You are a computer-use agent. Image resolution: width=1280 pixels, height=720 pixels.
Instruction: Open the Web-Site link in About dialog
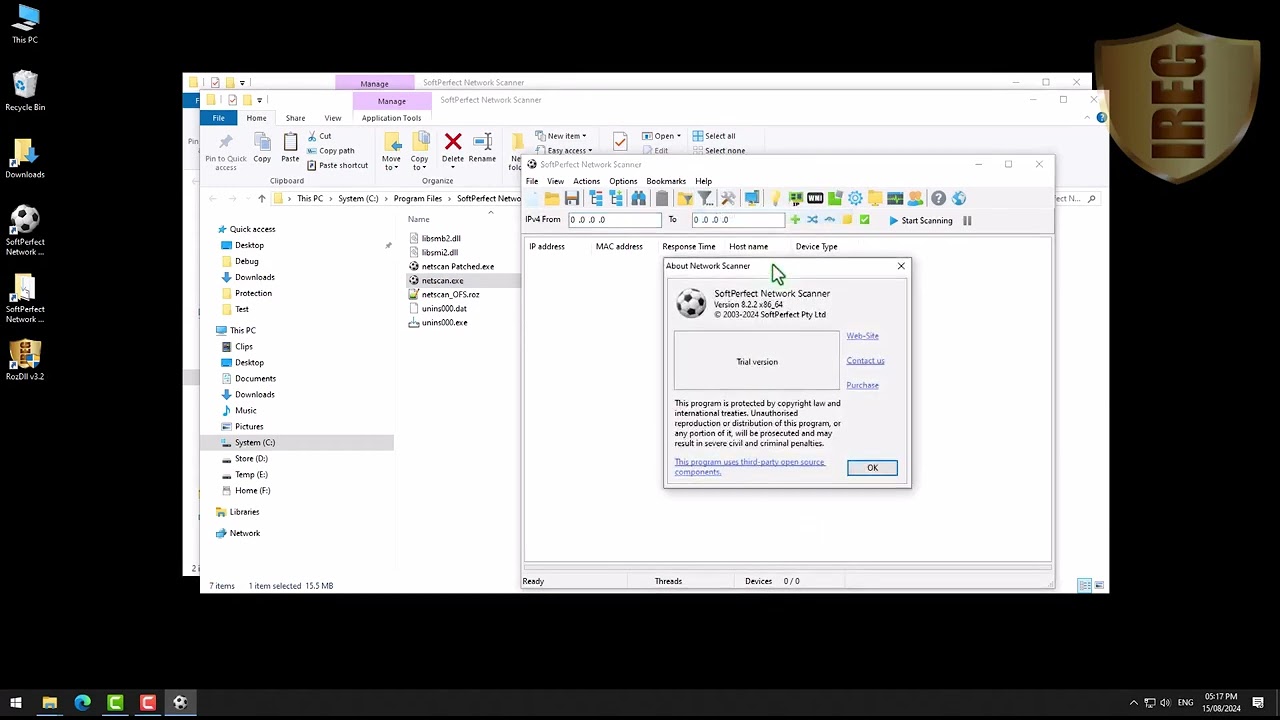(x=862, y=336)
